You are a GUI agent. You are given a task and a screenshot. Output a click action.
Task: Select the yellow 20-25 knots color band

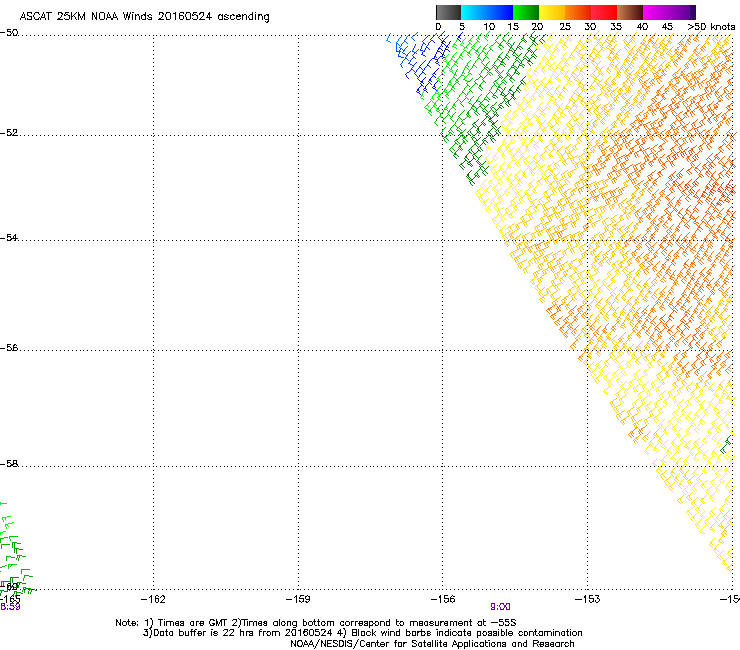point(552,12)
